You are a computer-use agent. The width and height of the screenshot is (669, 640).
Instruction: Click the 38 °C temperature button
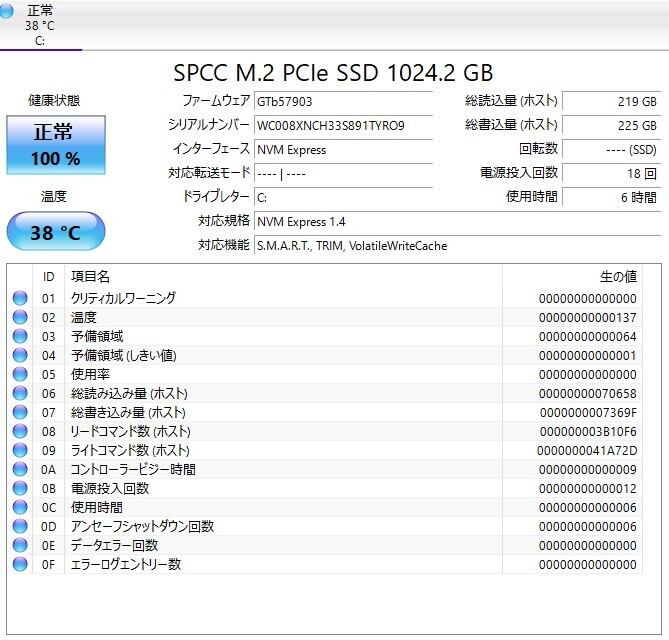pyautogui.click(x=56, y=232)
